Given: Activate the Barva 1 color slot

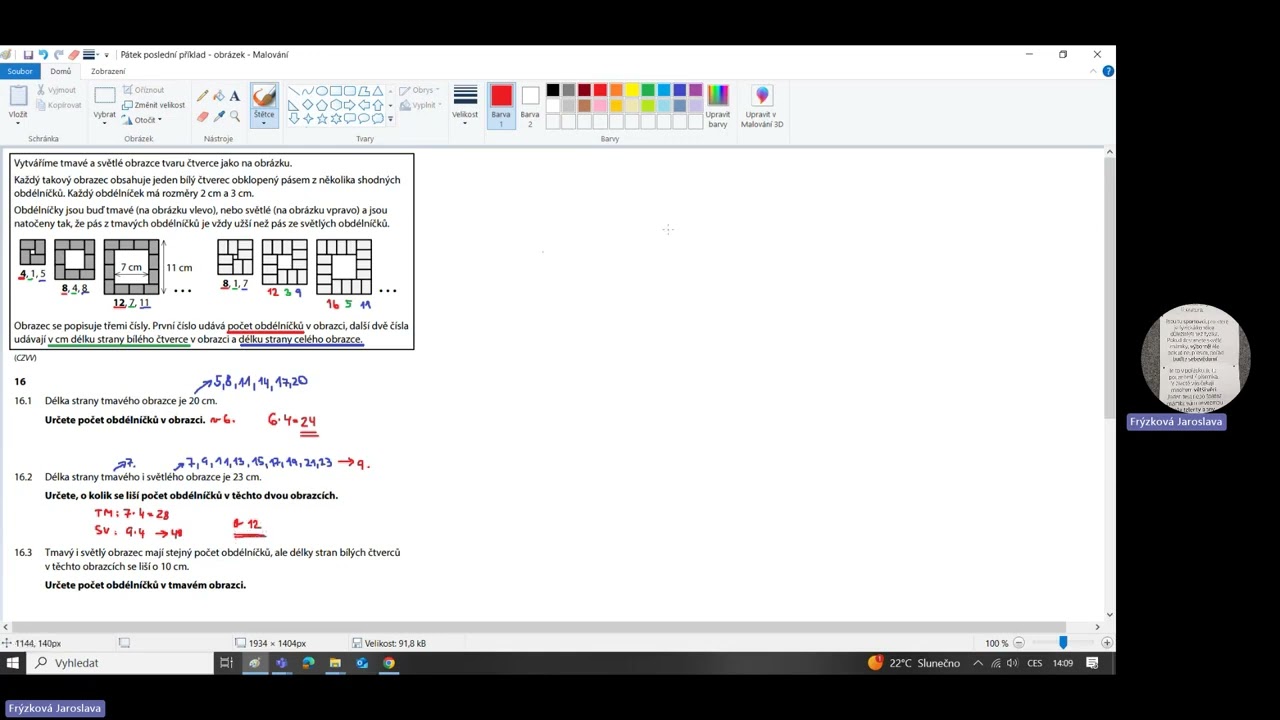Looking at the screenshot, I should click(x=501, y=107).
